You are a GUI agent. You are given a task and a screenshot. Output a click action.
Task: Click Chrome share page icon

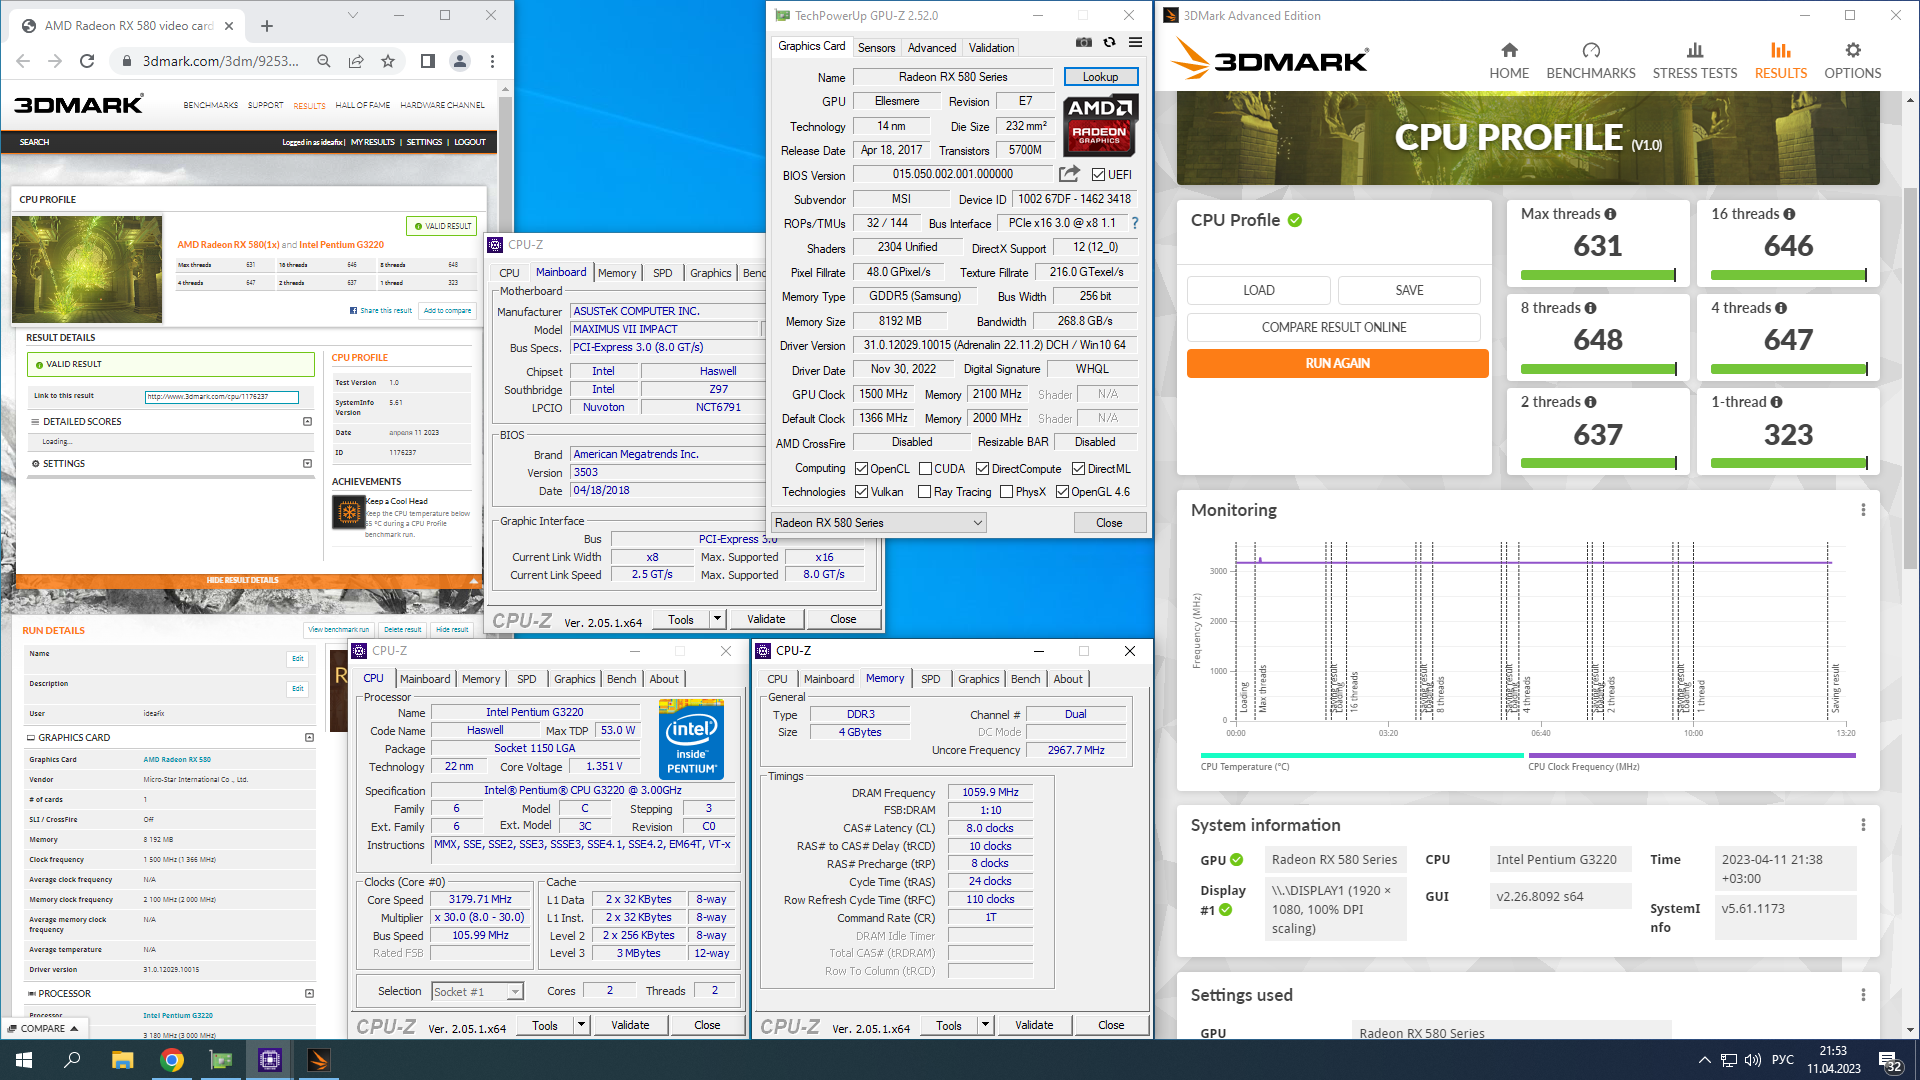tap(356, 61)
